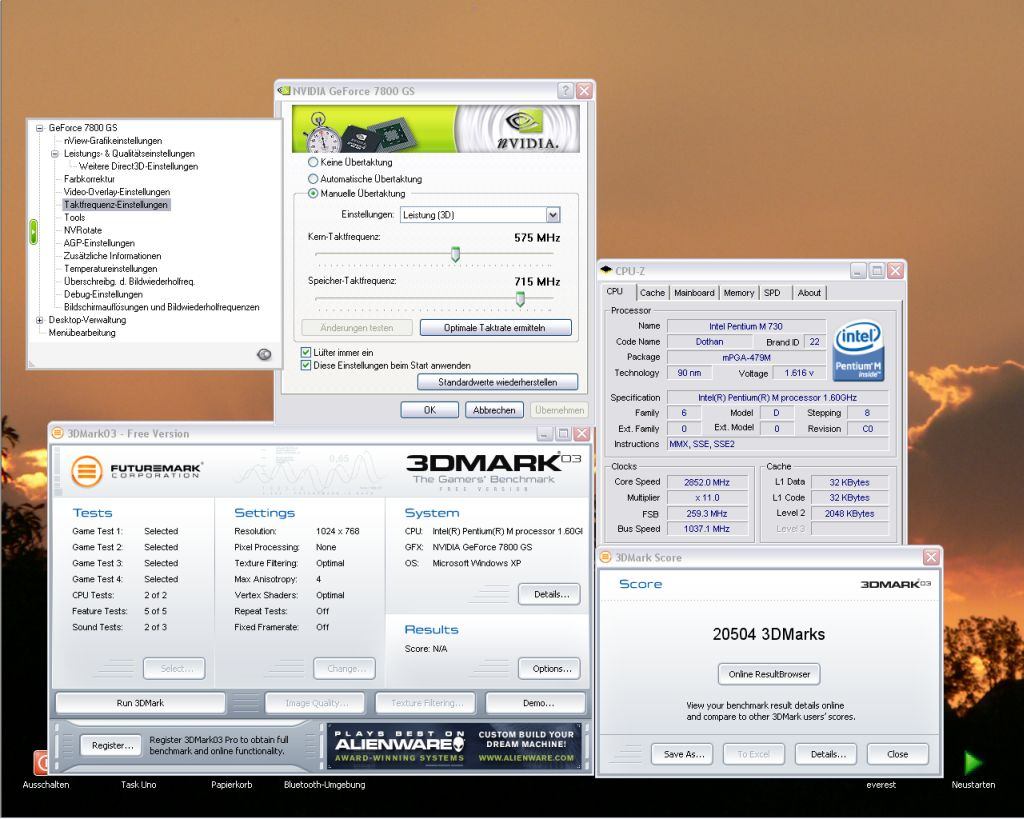Image resolution: width=1024 pixels, height=819 pixels.
Task: Click OK in NVIDIA dialog
Action: tap(430, 410)
